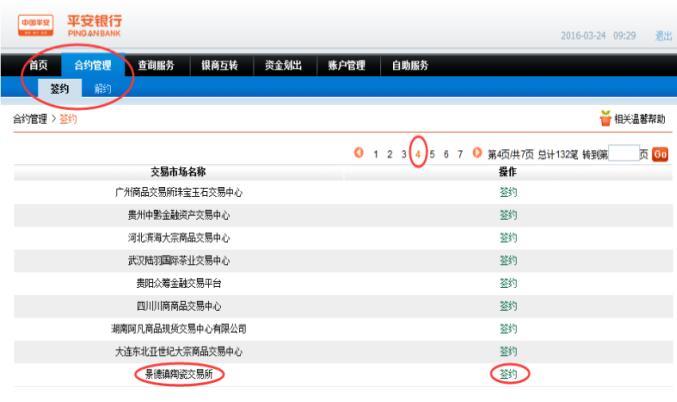Viewport: 677px width, 402px height.
Task: Click 签约 for 景德镇陶瓷交易所
Action: click(x=508, y=374)
